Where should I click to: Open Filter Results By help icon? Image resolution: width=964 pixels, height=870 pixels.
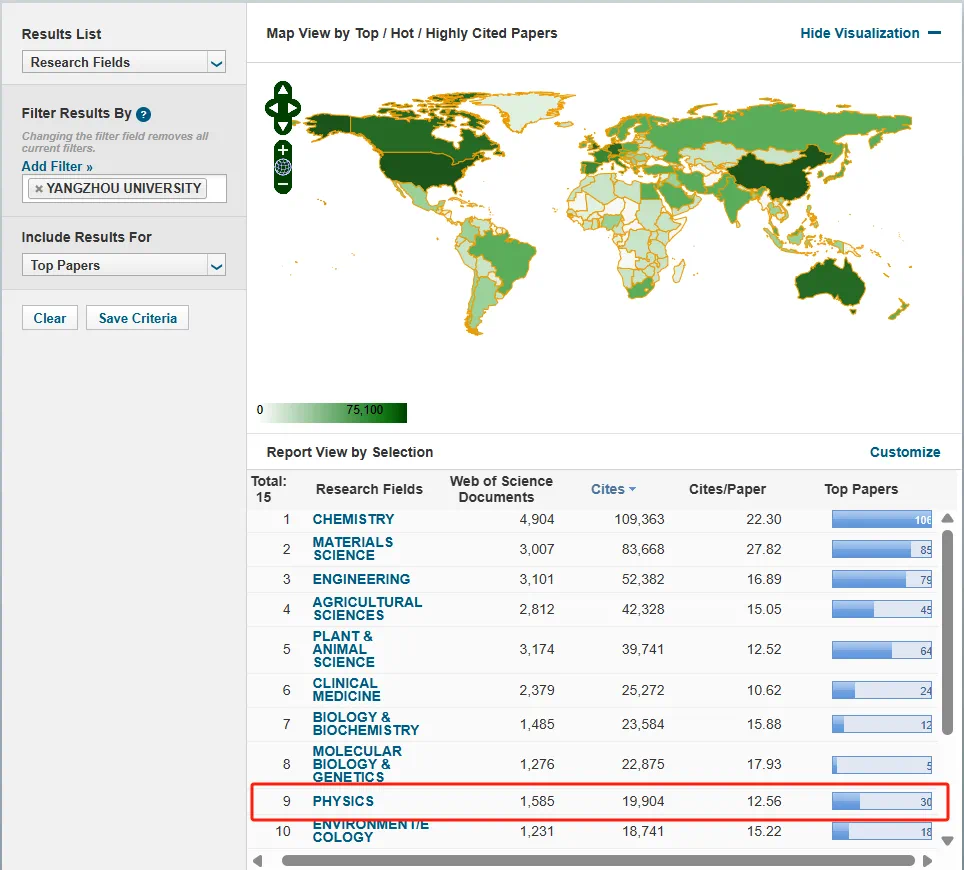144,114
